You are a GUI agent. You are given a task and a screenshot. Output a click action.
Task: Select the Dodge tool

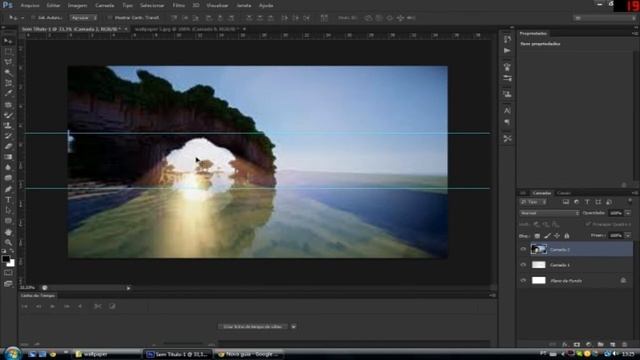[8, 178]
